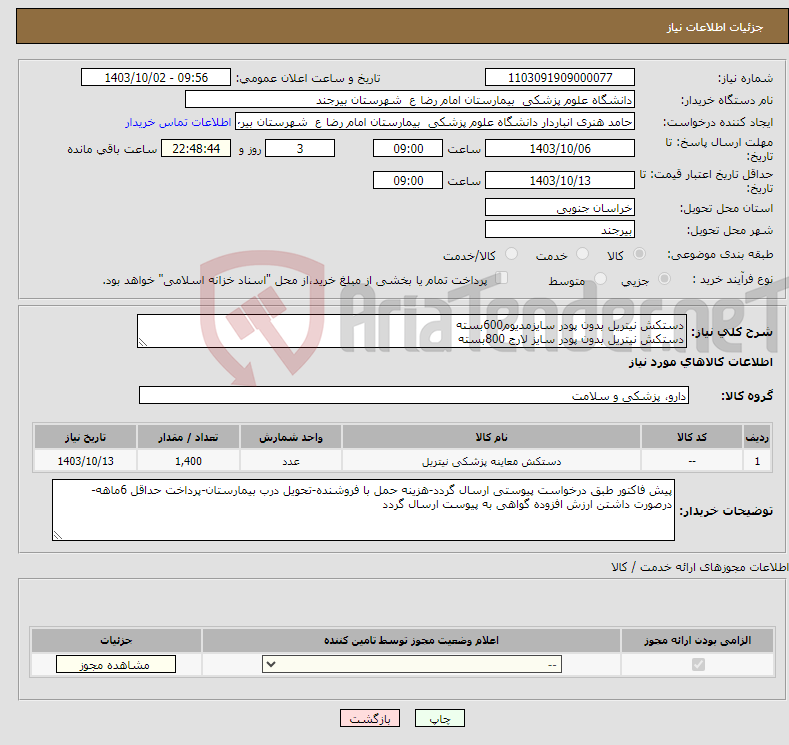Click the کد کالا column header
The height and width of the screenshot is (745, 789).
[692, 437]
